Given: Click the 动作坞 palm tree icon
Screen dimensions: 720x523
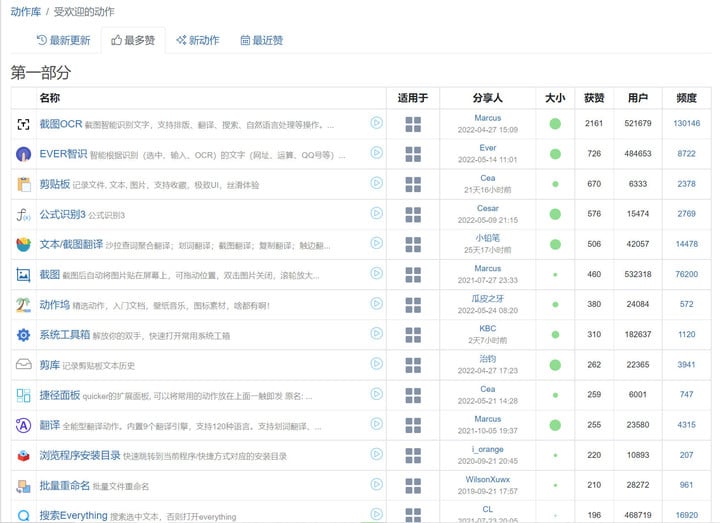Looking at the screenshot, I should point(23,305).
